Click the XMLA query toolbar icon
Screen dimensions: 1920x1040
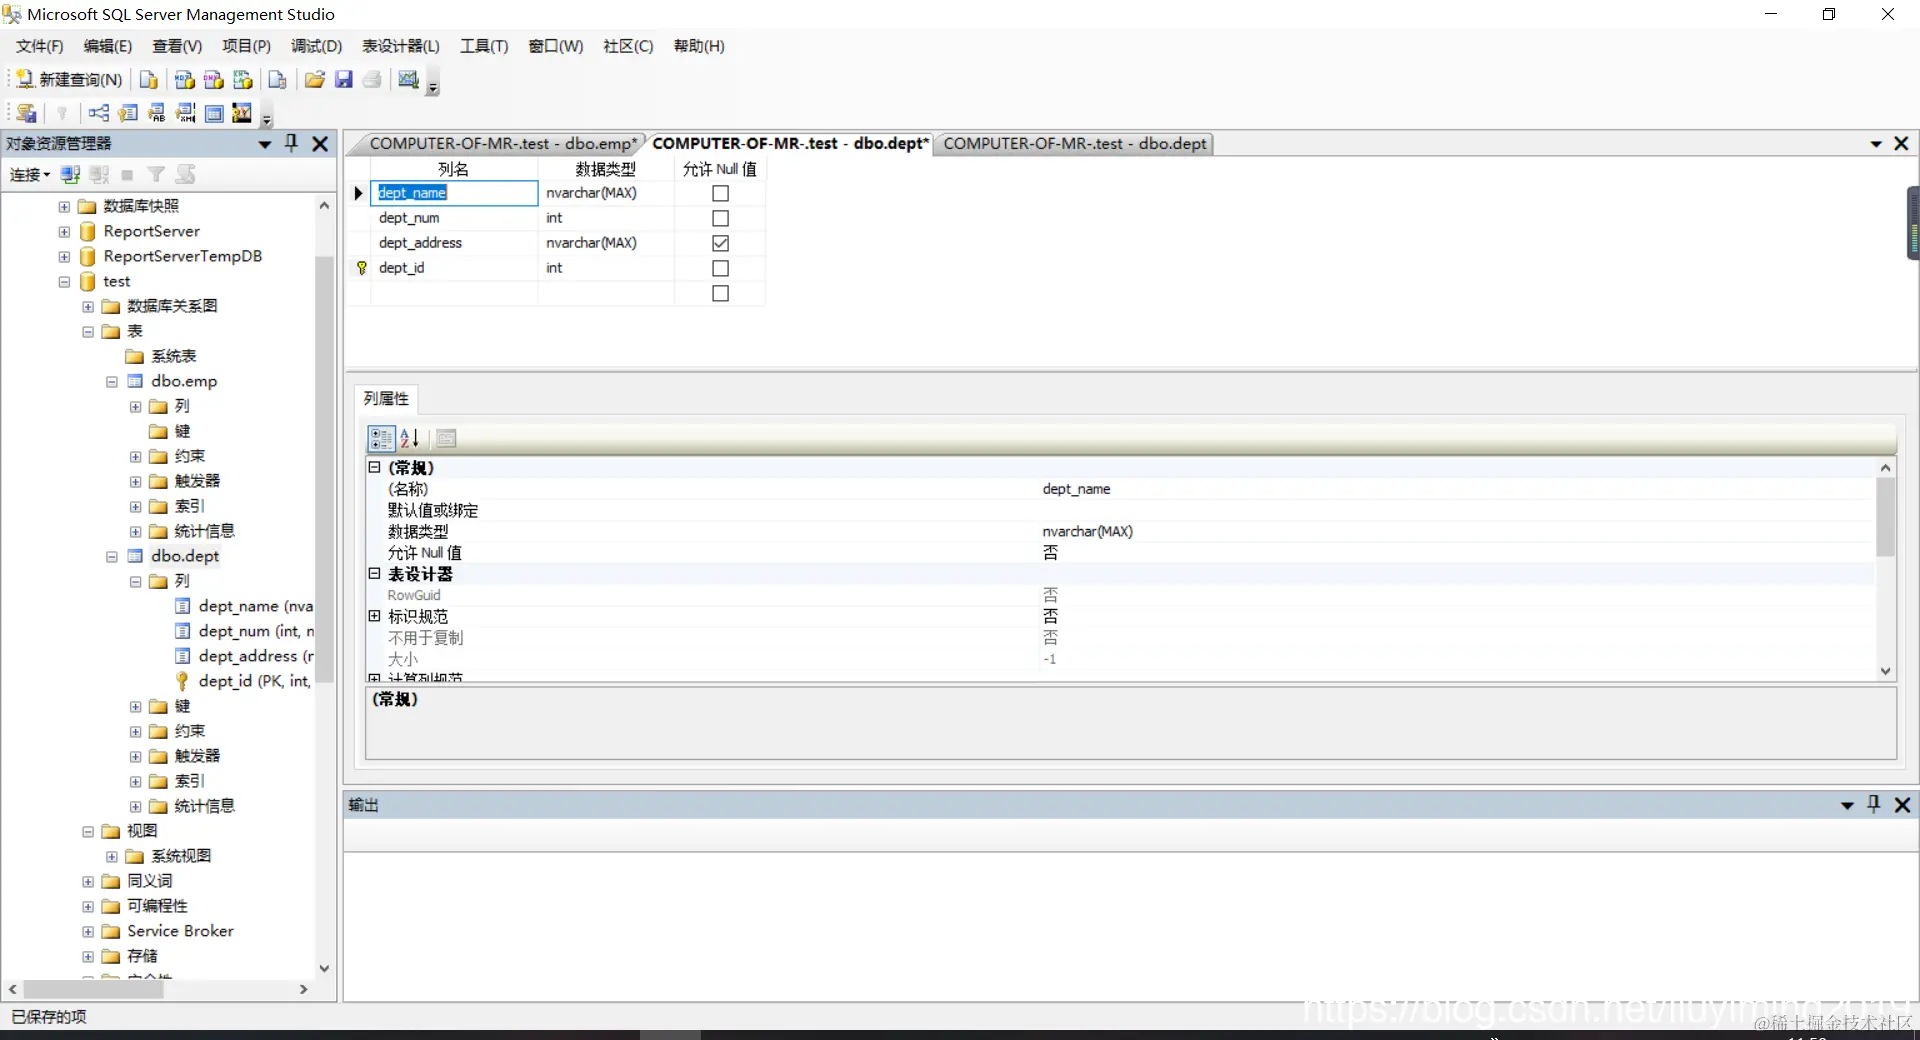[x=243, y=80]
